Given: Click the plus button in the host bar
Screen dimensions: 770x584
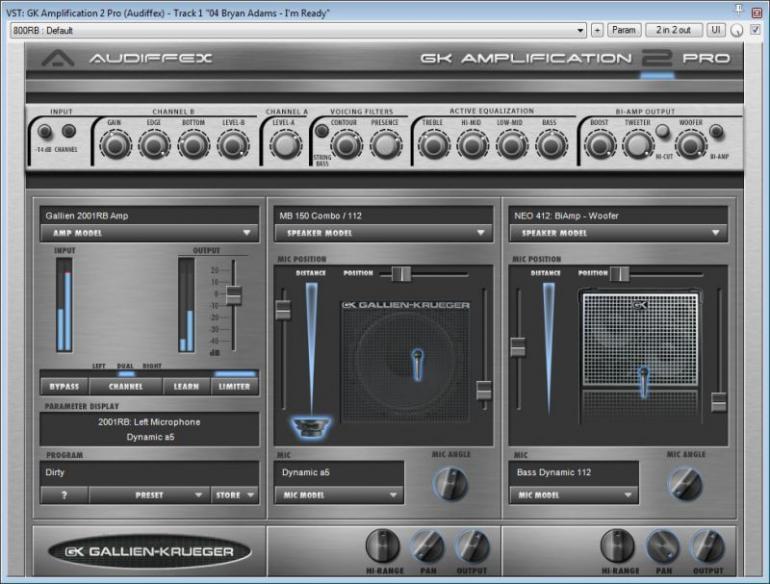Looking at the screenshot, I should [597, 30].
